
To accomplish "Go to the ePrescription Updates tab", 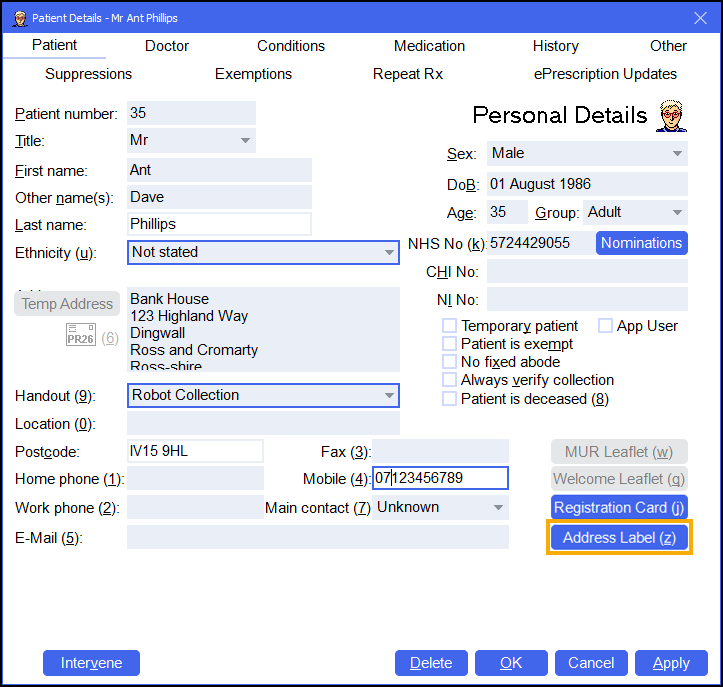I will pyautogui.click(x=605, y=74).
